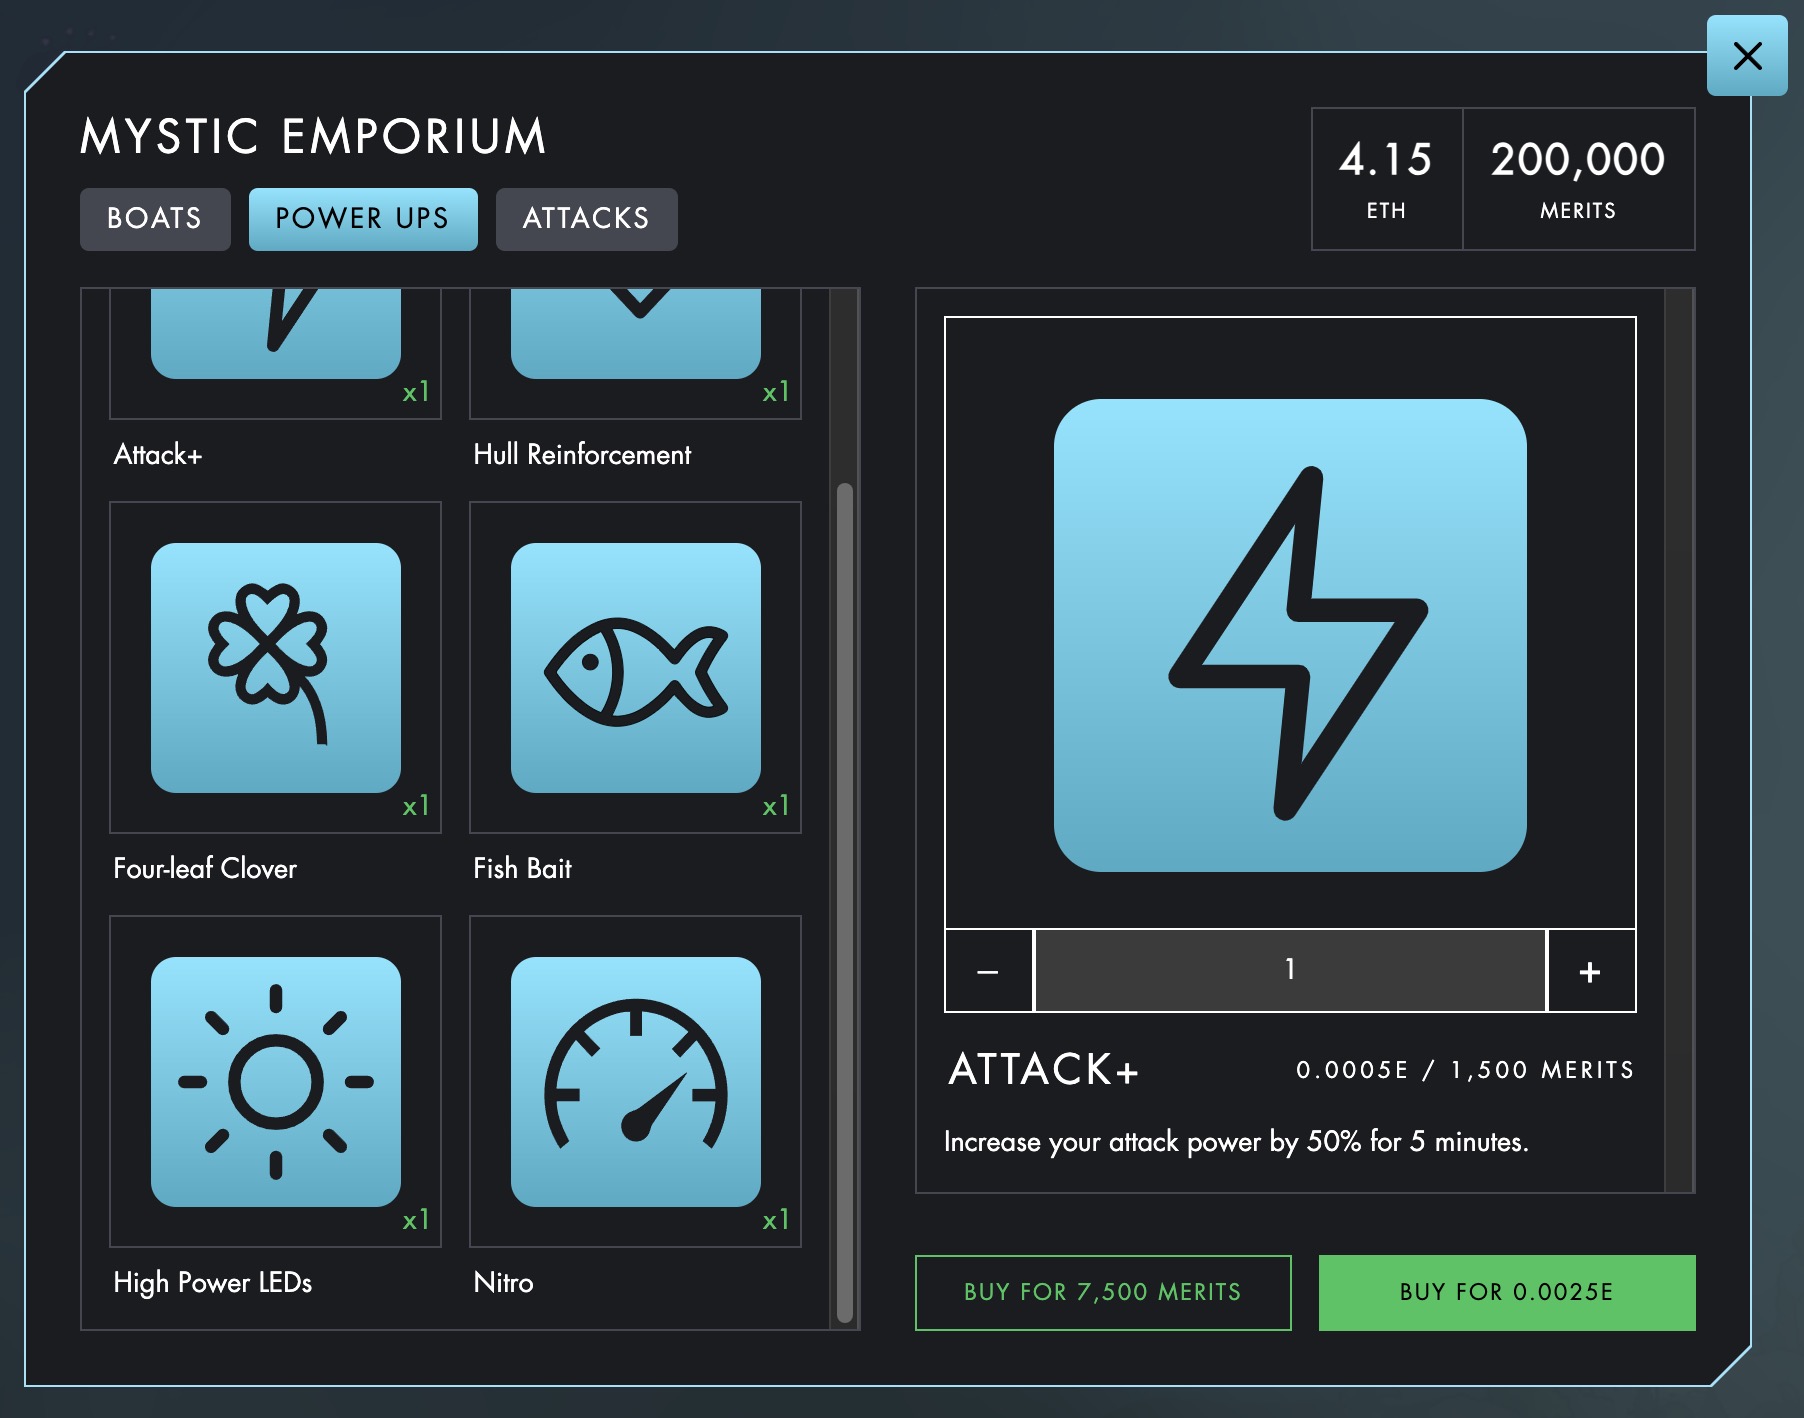Select the Four-leaf Clover power-up icon

[275, 667]
